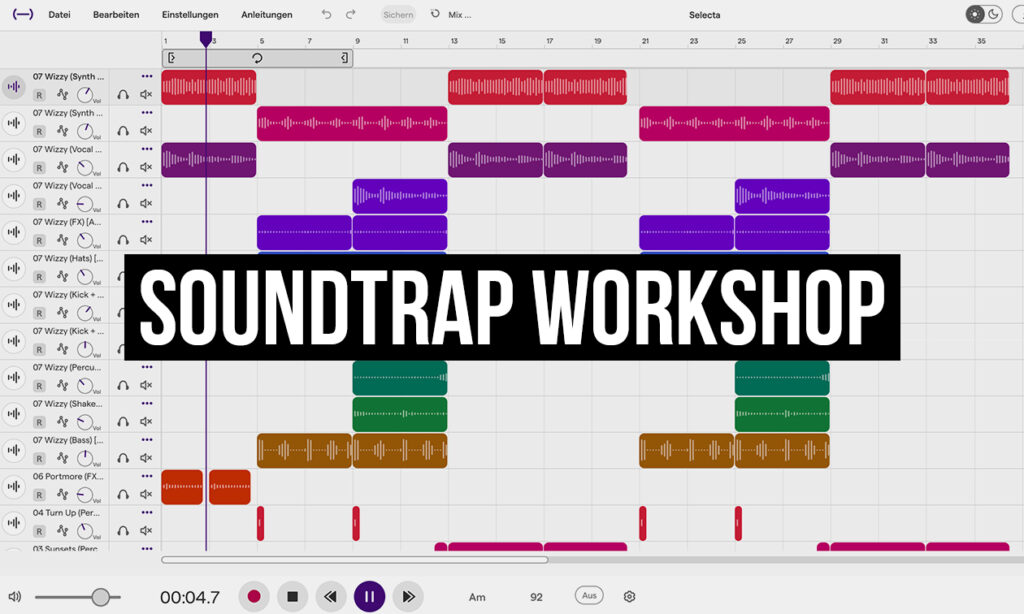The width and height of the screenshot is (1024, 614).
Task: Solo the 04 Turn Up track
Action: pyautogui.click(x=123, y=531)
